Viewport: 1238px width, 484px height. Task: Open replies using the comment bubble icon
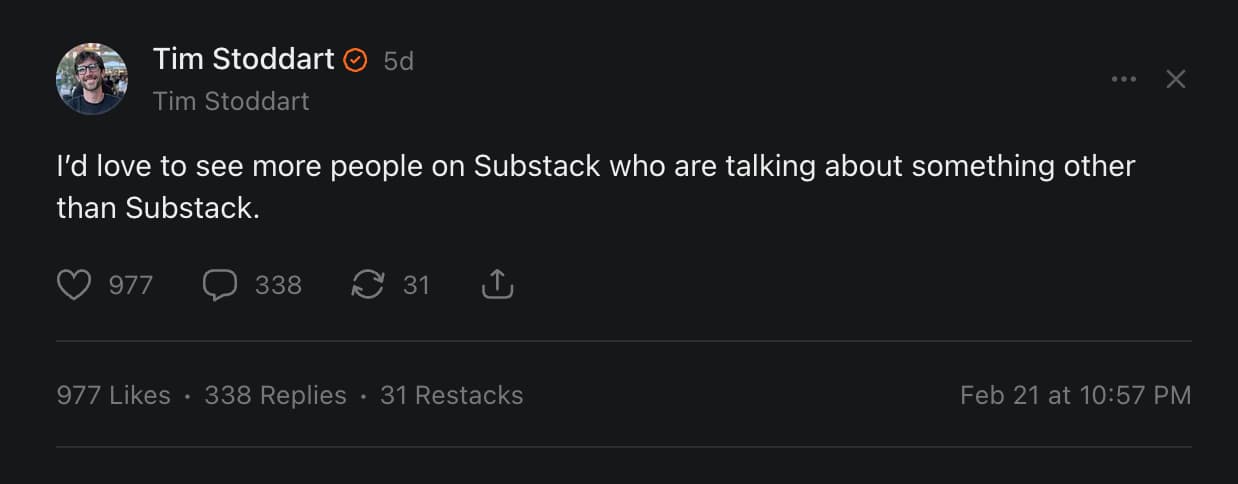click(219, 286)
